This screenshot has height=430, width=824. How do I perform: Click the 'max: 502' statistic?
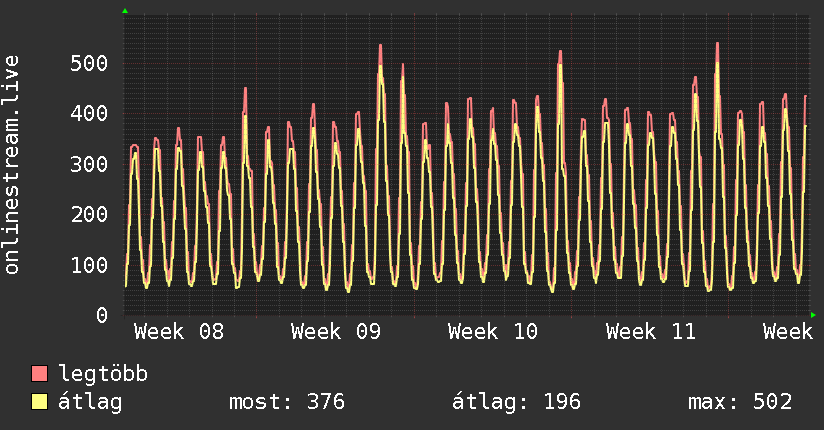(x=740, y=403)
